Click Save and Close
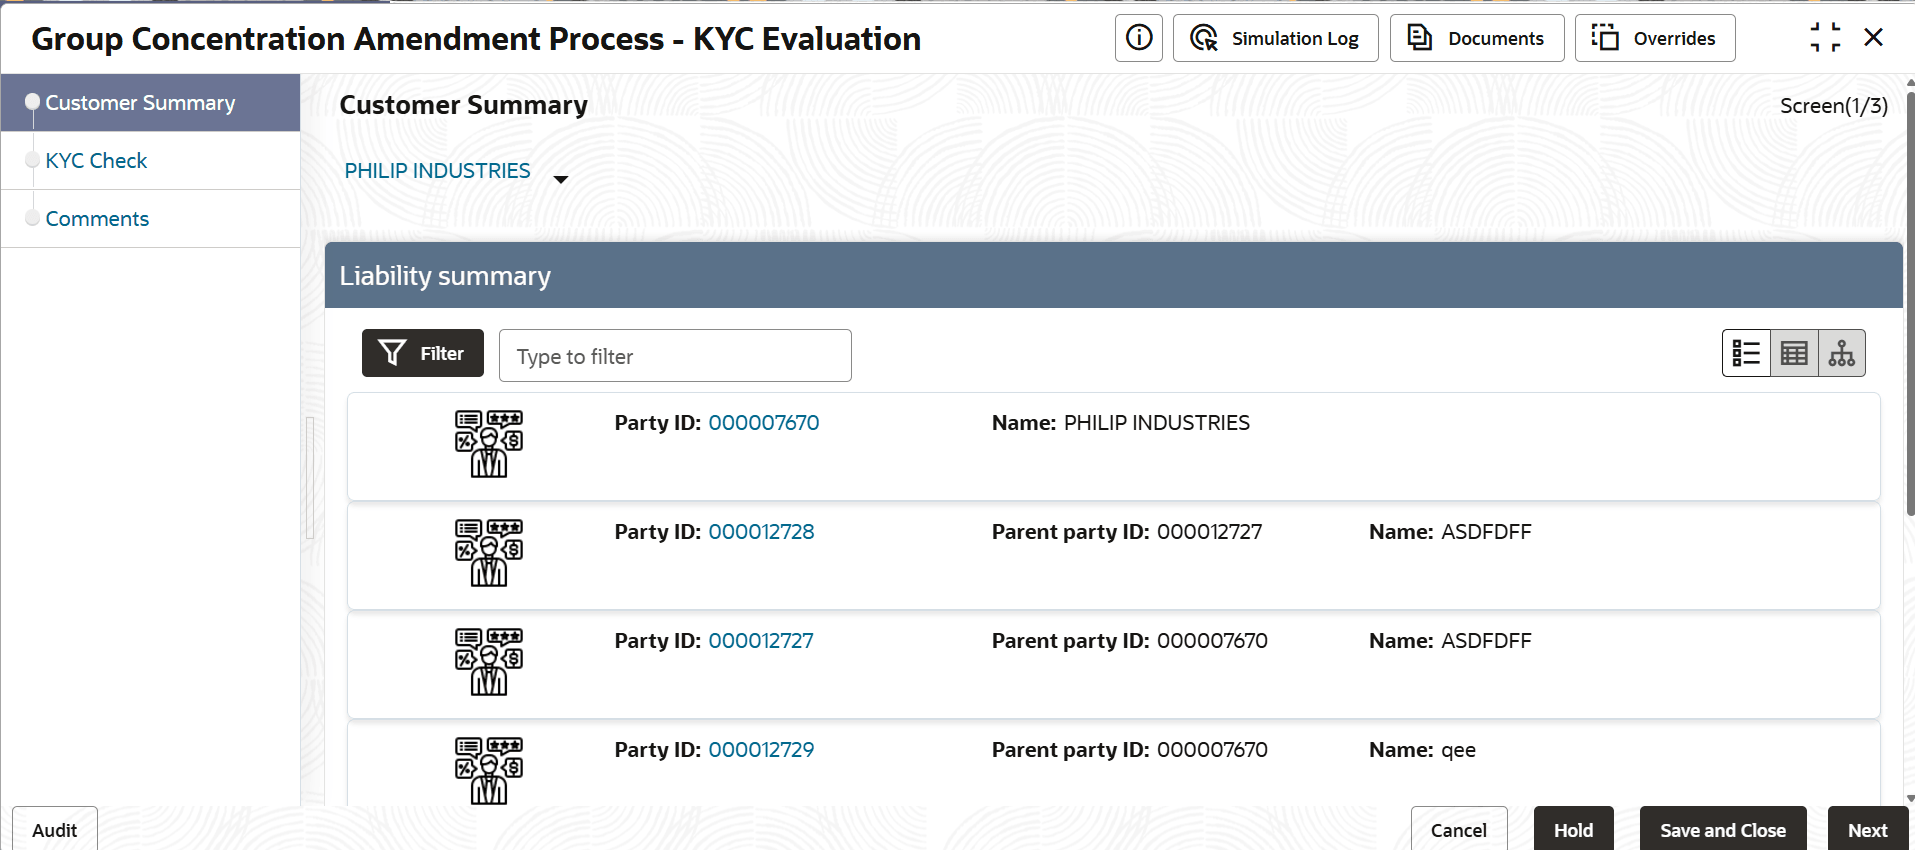This screenshot has width=1915, height=850. 1723,830
